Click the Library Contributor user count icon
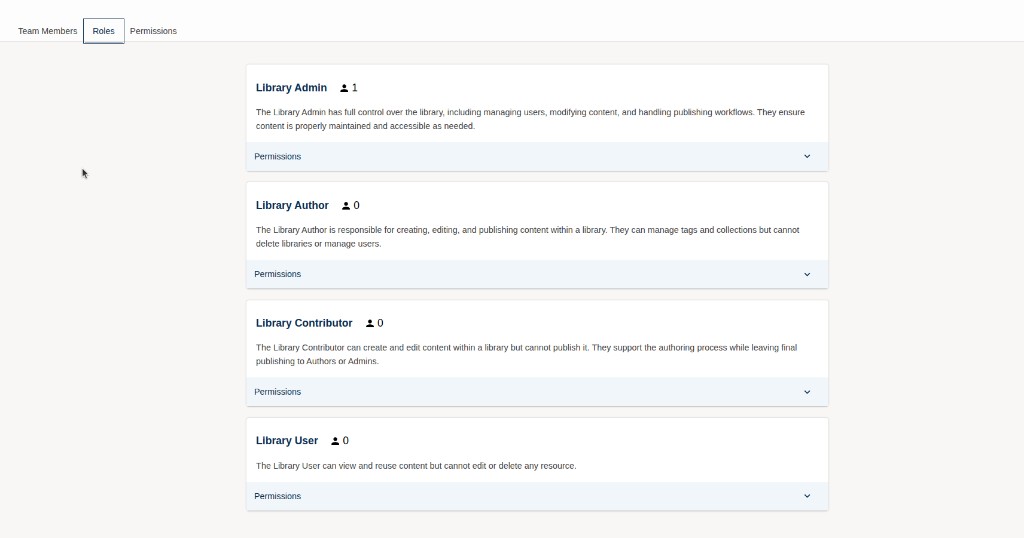 tap(370, 323)
